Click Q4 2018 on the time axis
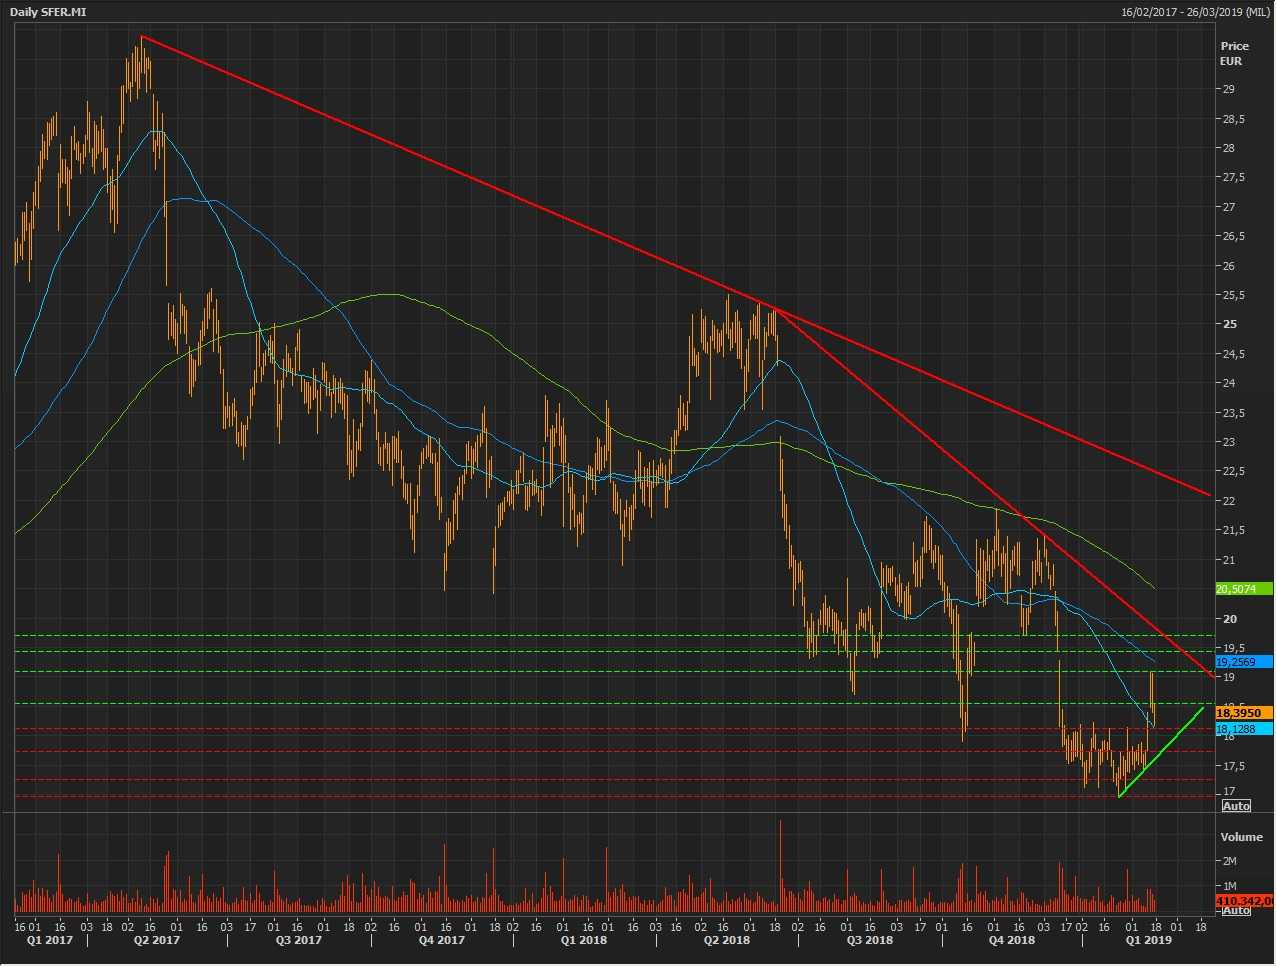 click(x=1012, y=940)
